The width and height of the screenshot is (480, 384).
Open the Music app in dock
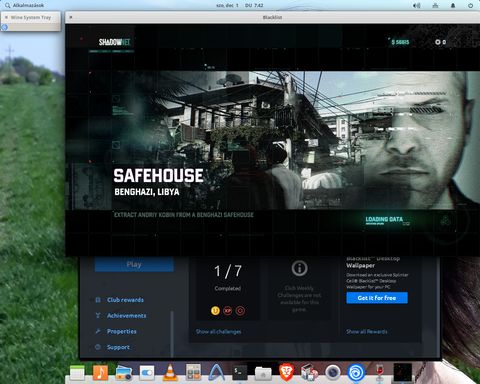pos(100,373)
